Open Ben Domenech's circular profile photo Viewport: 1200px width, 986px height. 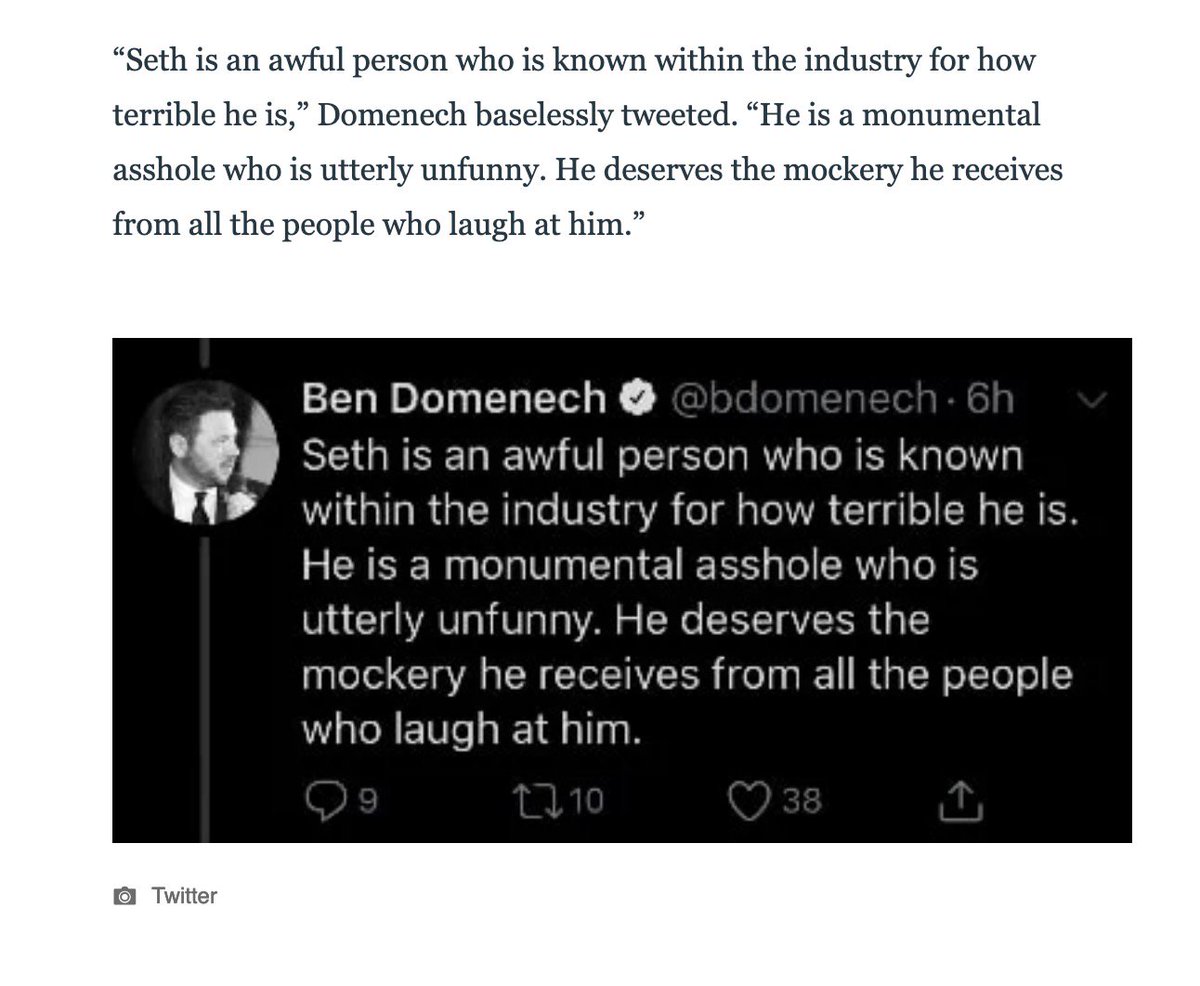(x=205, y=453)
